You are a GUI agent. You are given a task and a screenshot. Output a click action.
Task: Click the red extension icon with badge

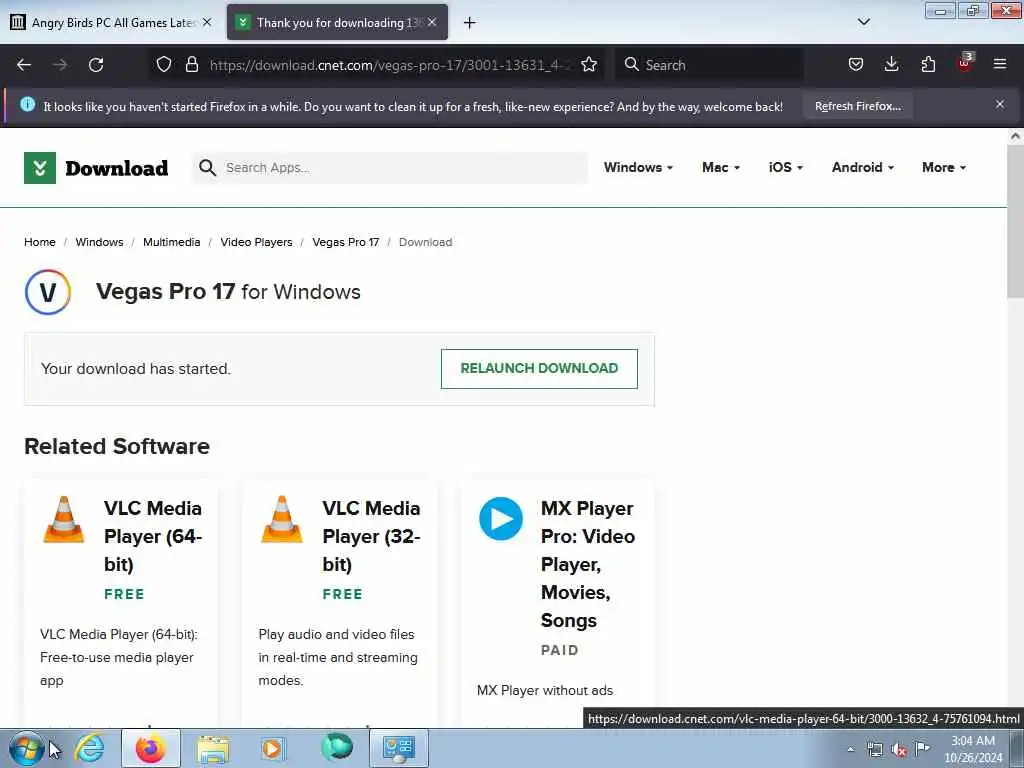coord(965,63)
